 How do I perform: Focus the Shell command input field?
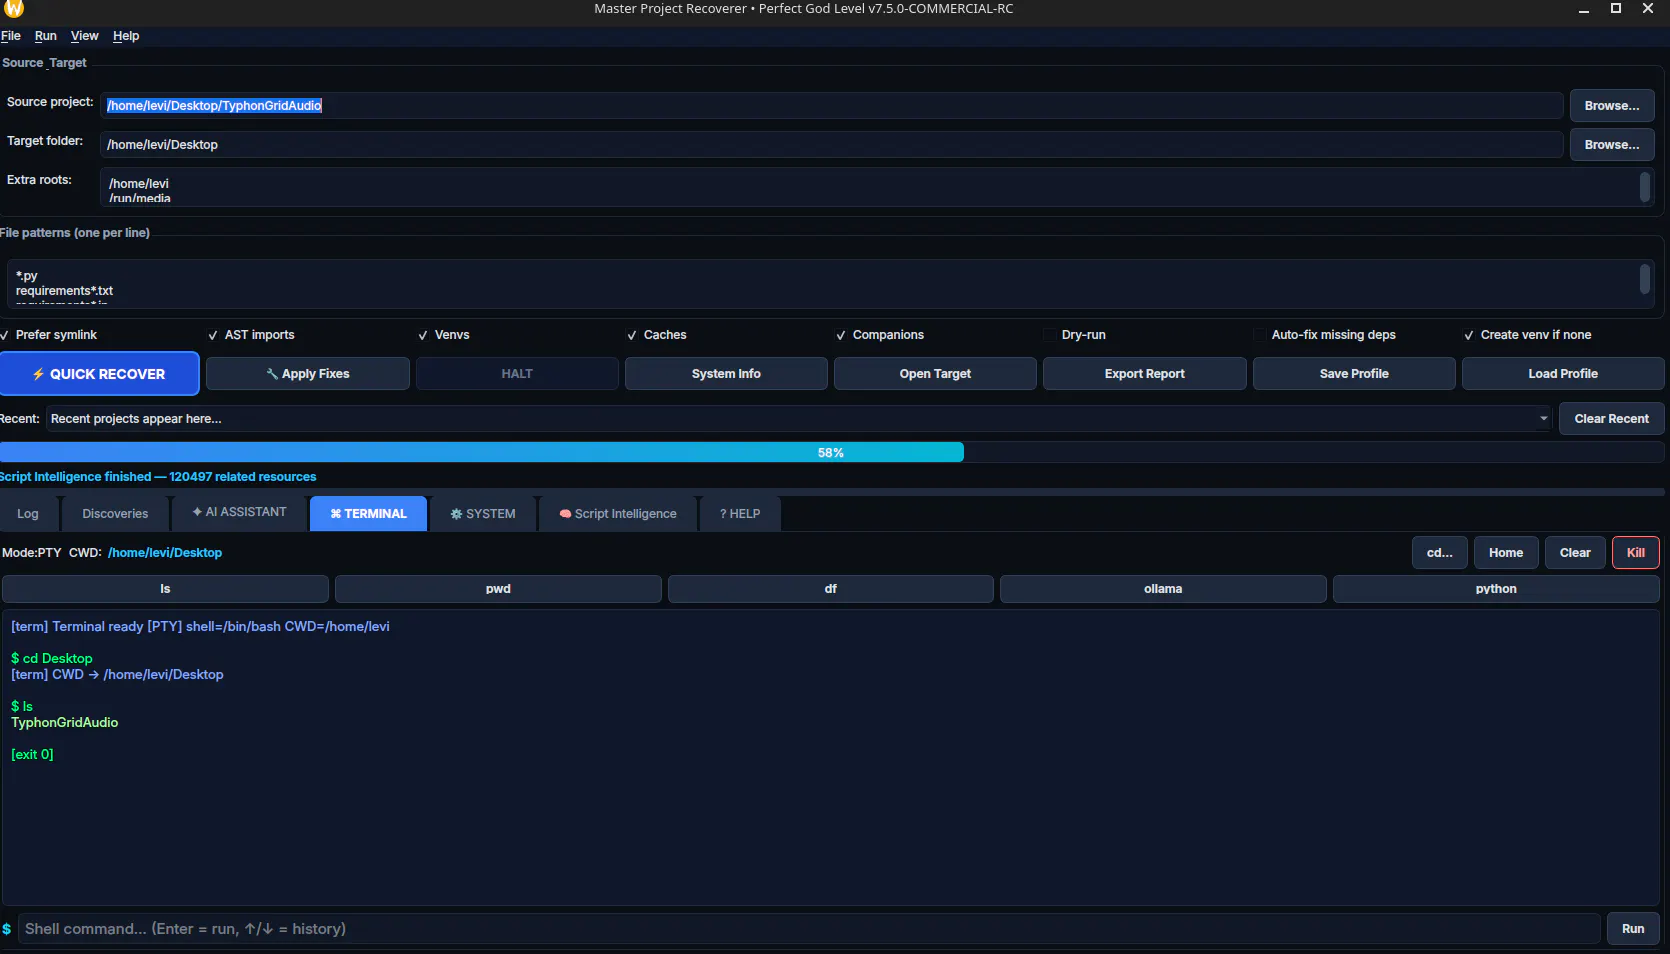click(810, 929)
